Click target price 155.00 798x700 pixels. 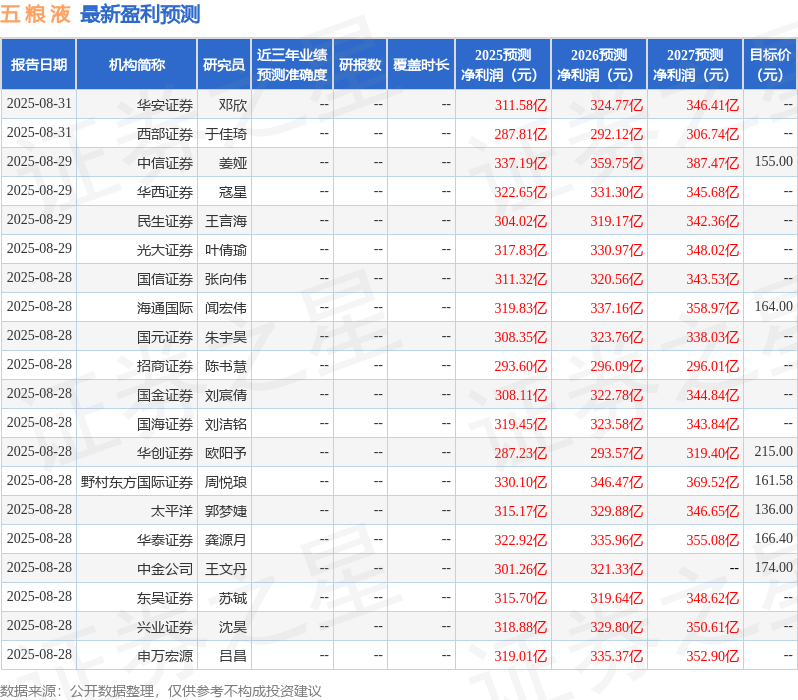pos(774,161)
